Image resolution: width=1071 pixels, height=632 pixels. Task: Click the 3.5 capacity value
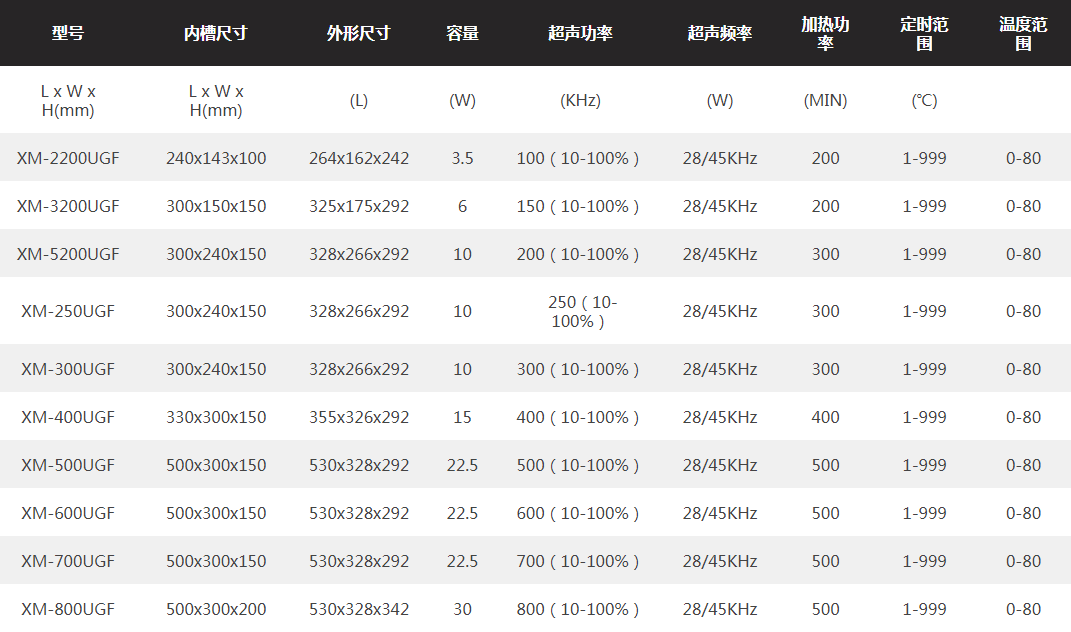tap(462, 158)
